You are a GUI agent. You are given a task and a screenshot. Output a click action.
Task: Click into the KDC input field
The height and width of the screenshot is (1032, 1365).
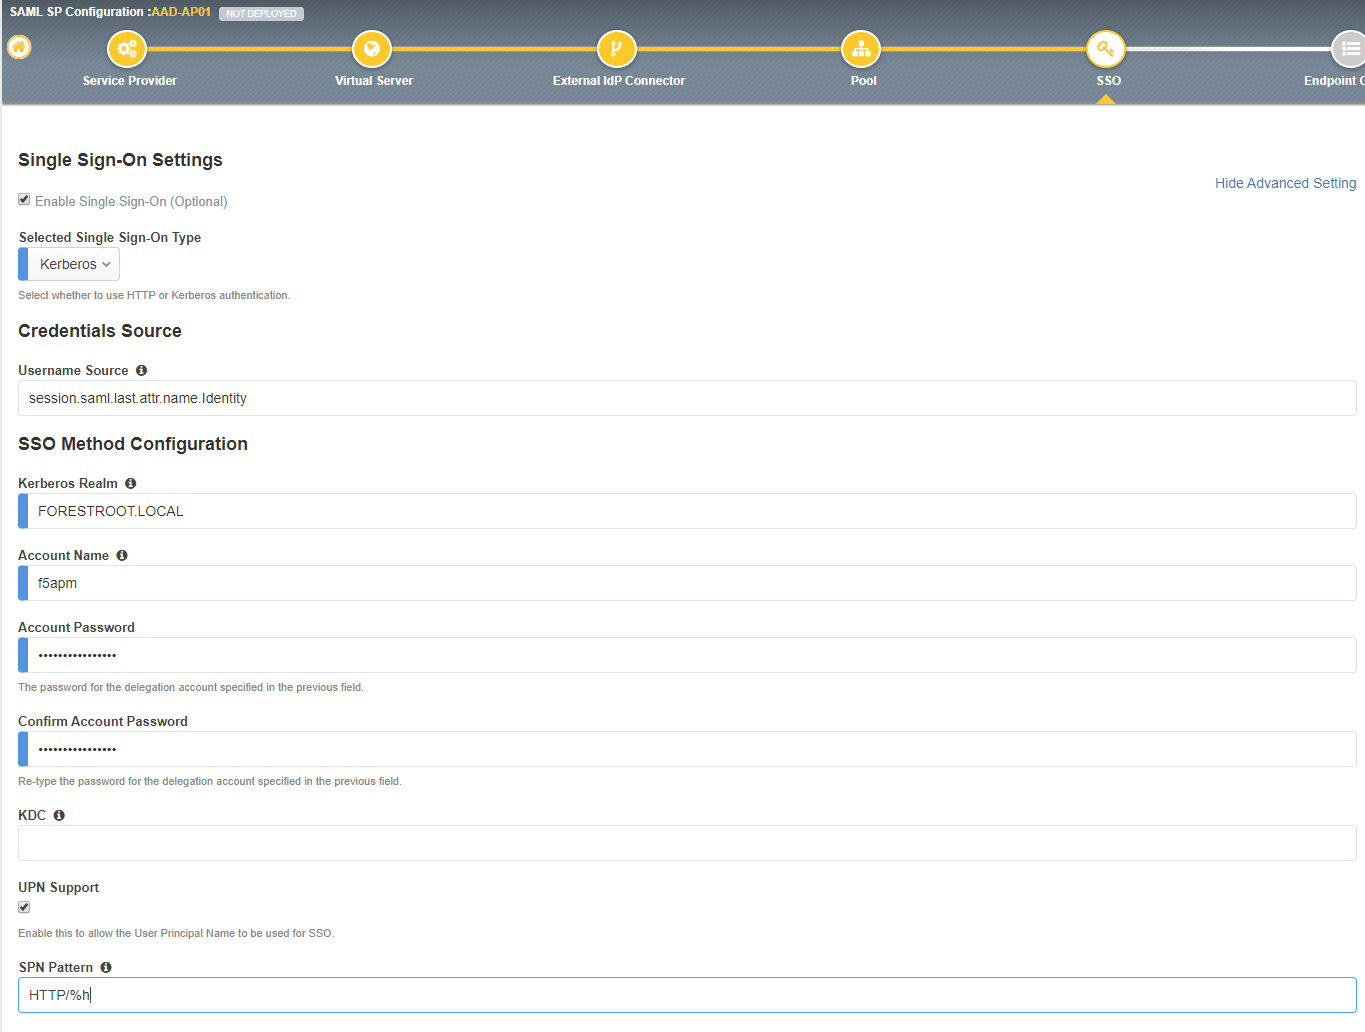[686, 843]
